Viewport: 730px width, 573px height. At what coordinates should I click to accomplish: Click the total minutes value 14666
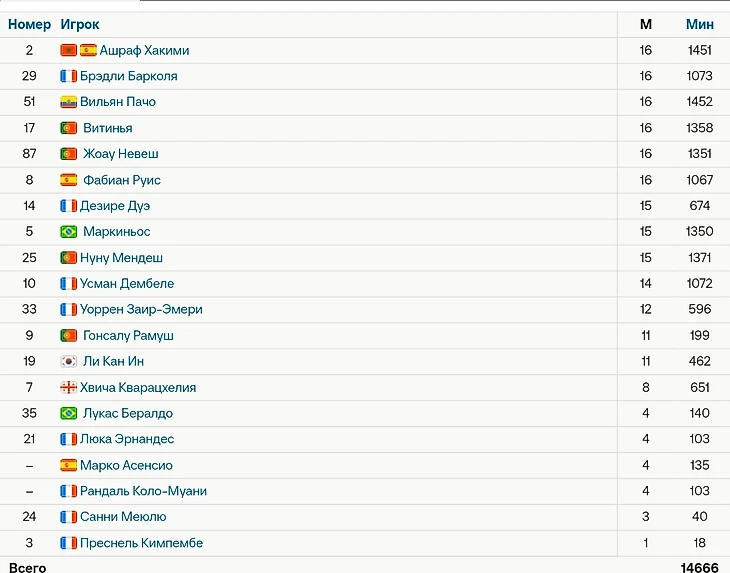point(699,568)
